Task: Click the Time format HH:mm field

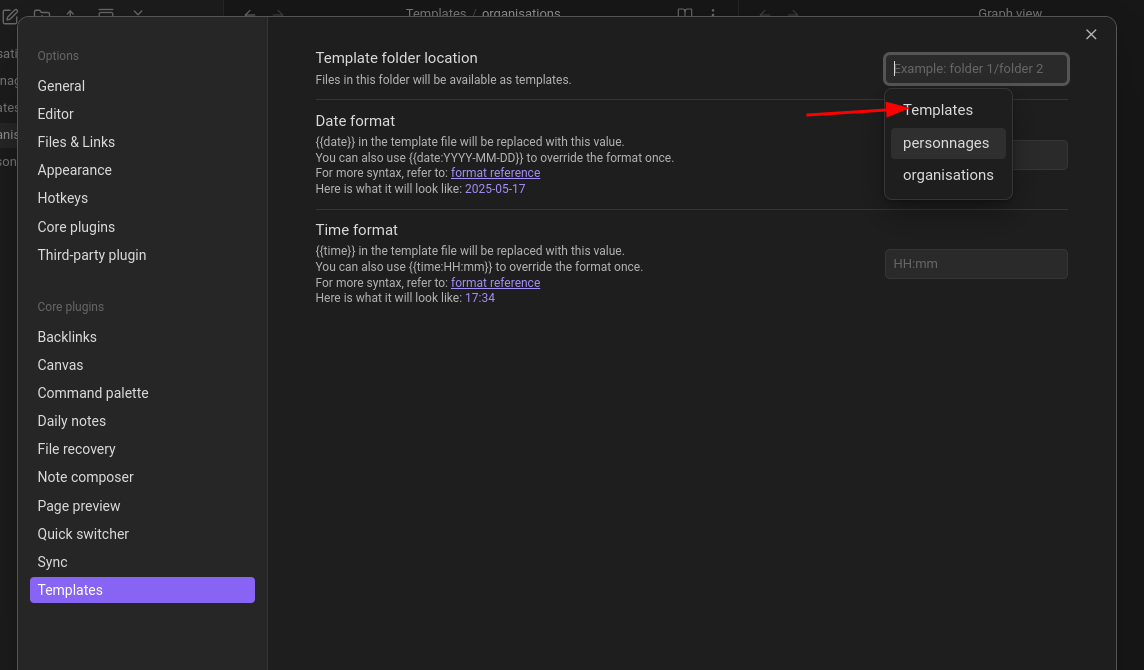Action: (x=976, y=264)
